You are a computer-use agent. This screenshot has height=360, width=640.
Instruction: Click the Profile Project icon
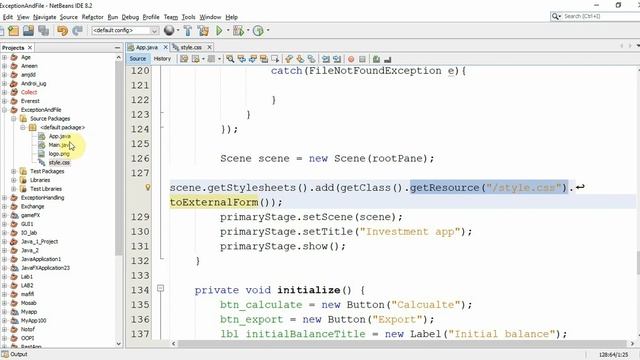point(258,31)
